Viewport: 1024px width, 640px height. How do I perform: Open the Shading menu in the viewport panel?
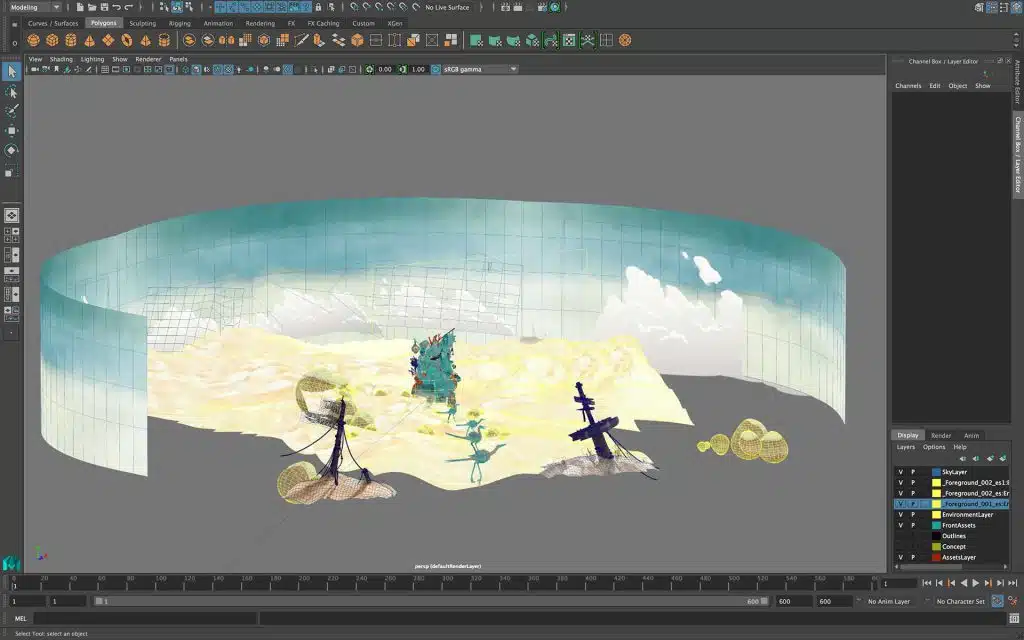61,59
